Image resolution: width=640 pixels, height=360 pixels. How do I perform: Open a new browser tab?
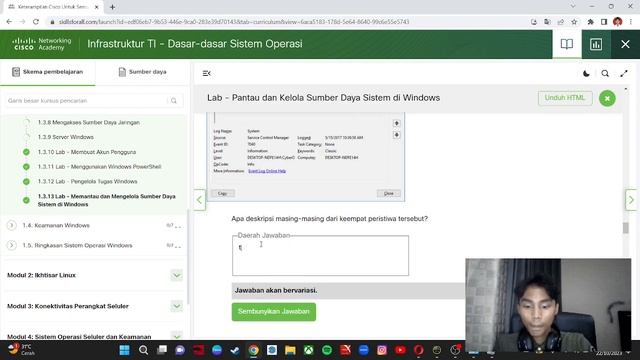112,7
